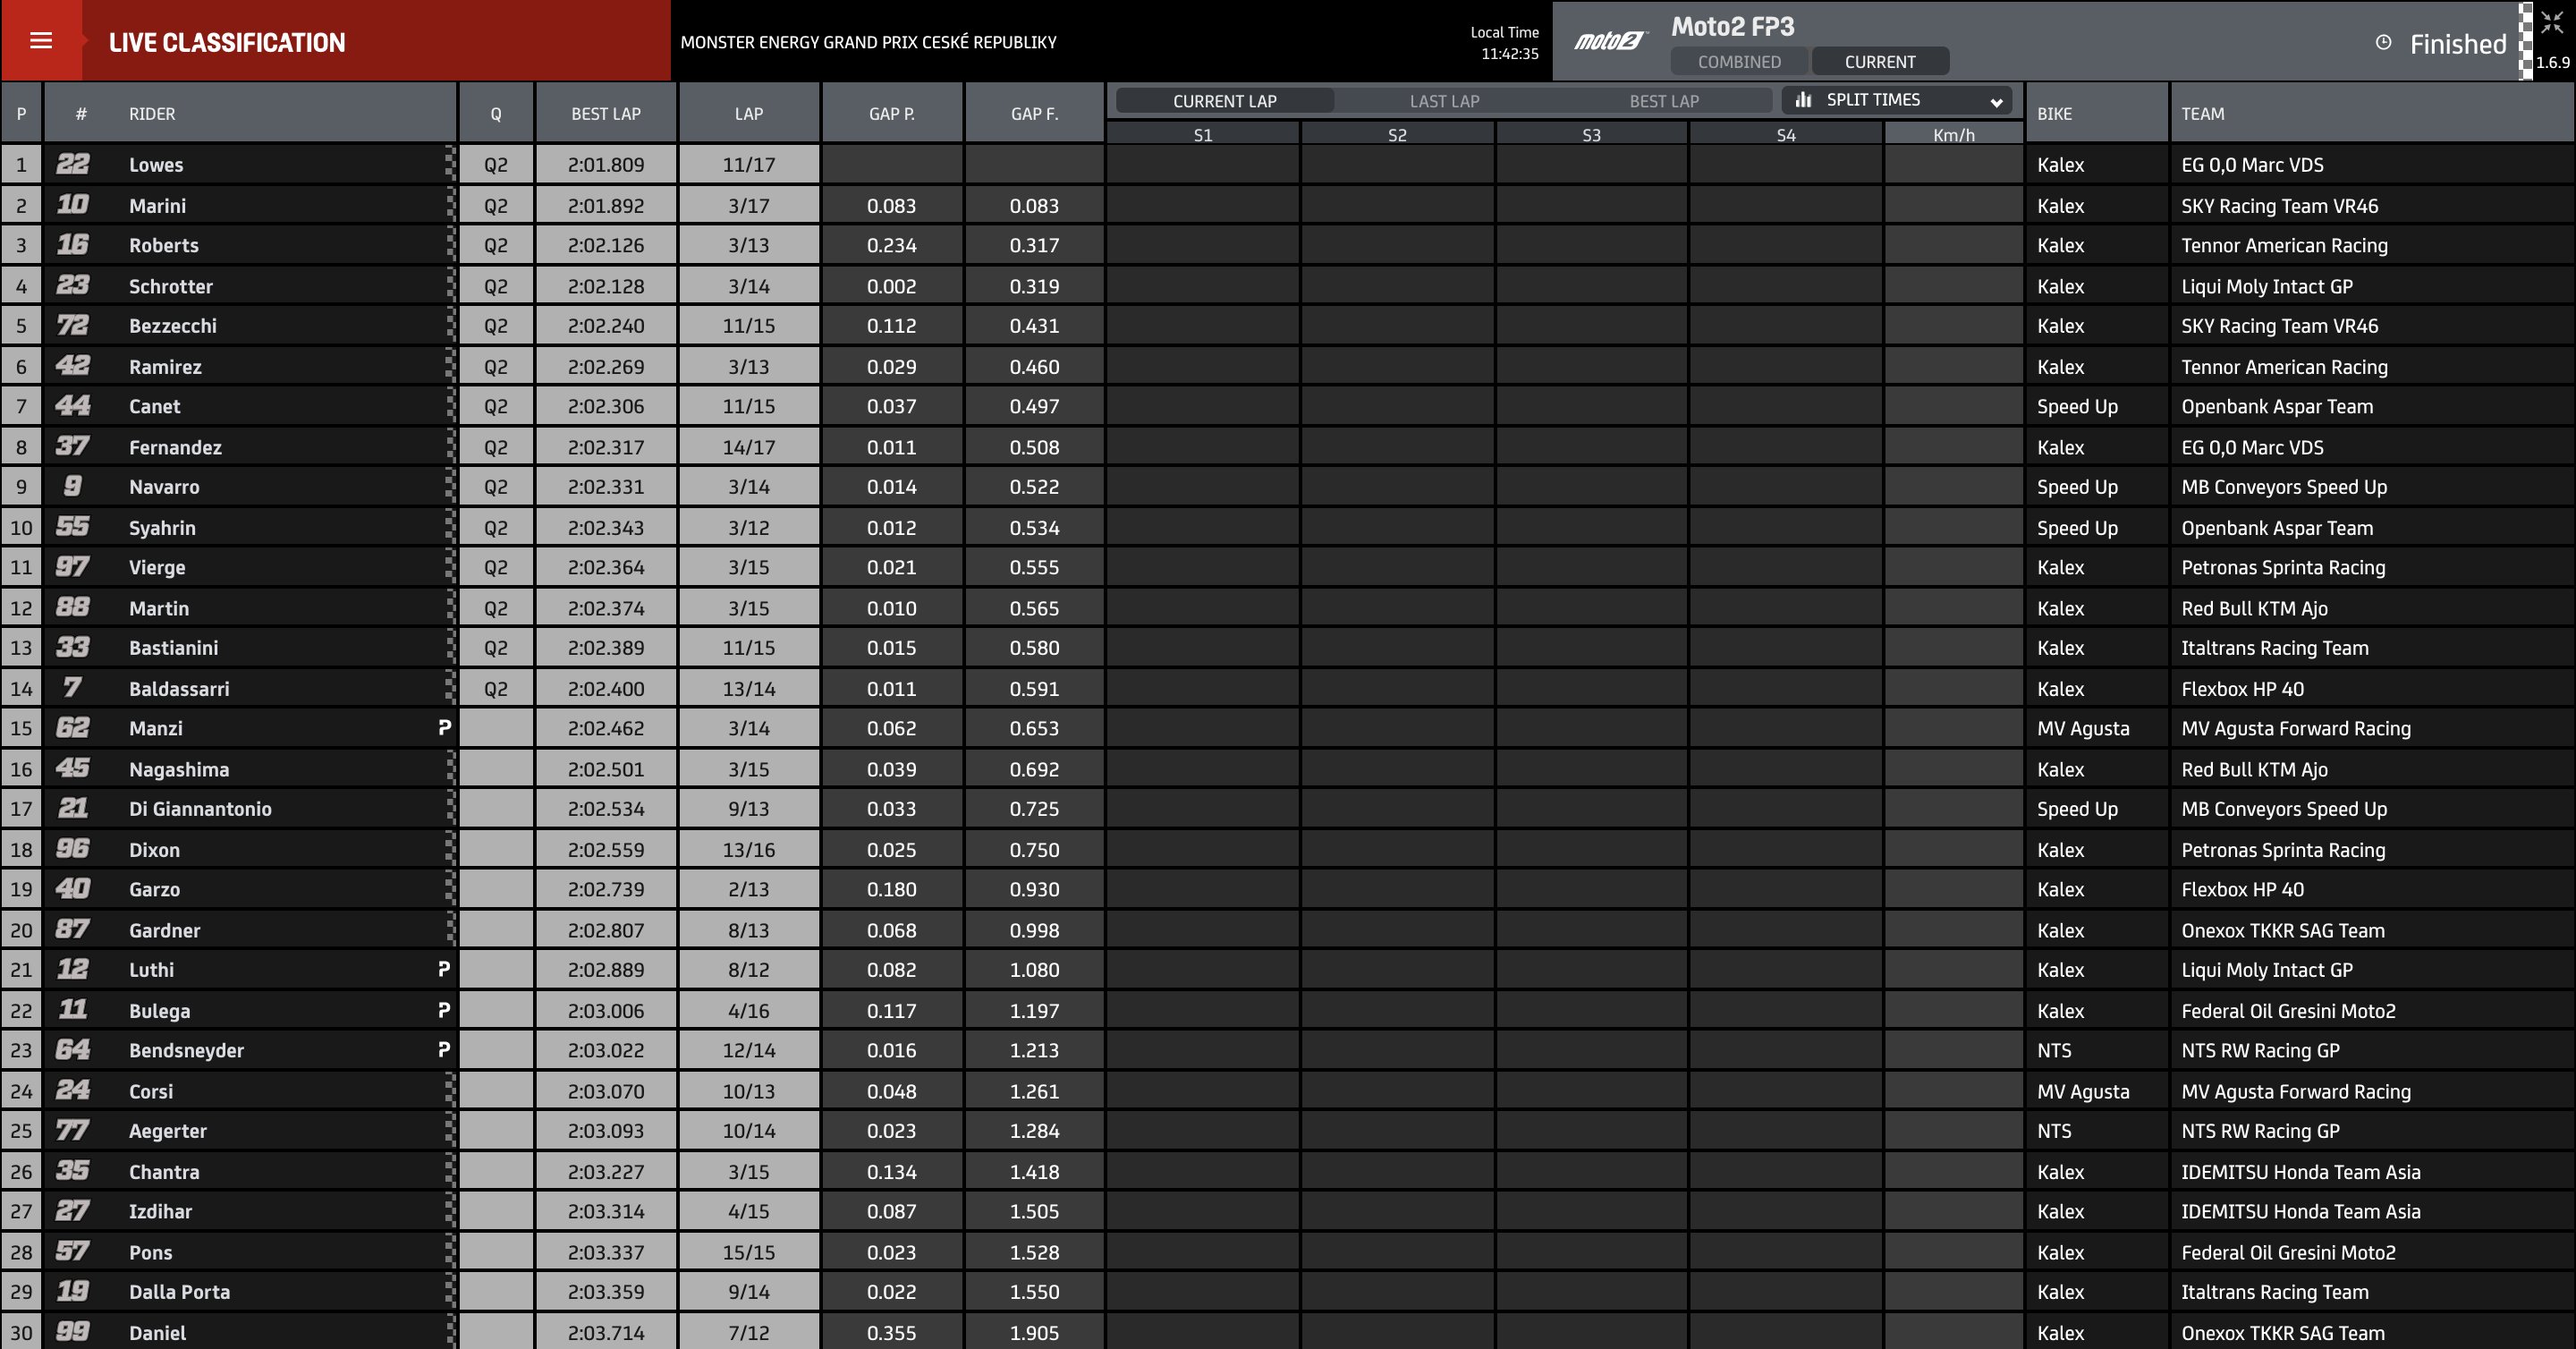This screenshot has width=2576, height=1349.
Task: Click team Red Bull KTM Ajo for Martin
Action: pyautogui.click(x=2254, y=608)
